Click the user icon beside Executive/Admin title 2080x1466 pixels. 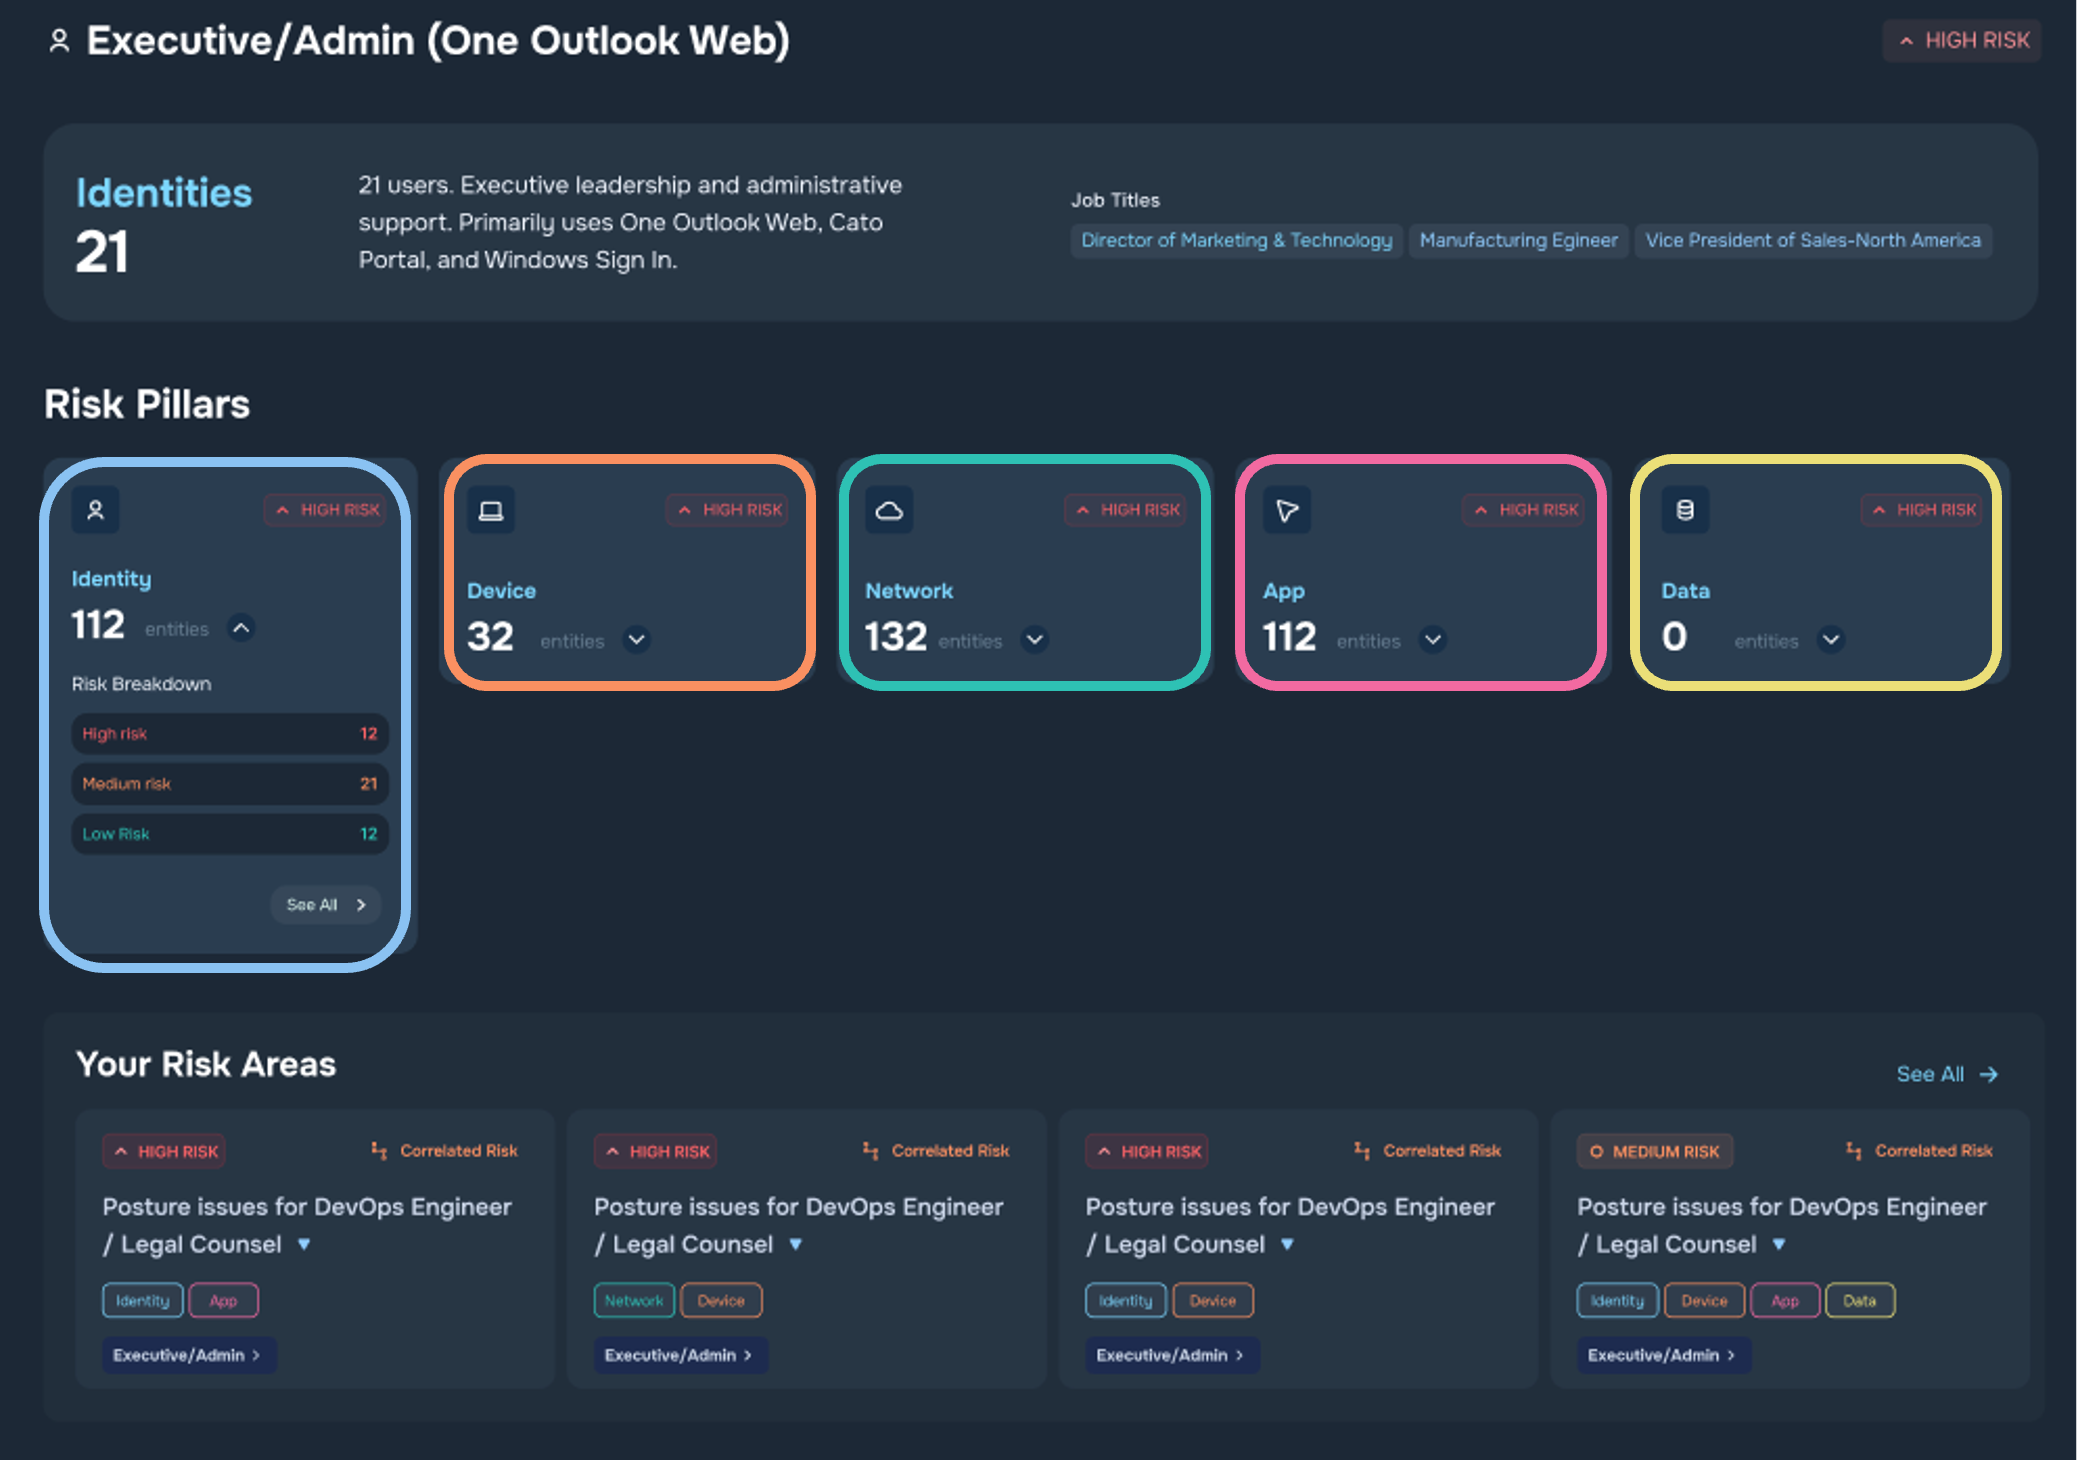coord(60,41)
